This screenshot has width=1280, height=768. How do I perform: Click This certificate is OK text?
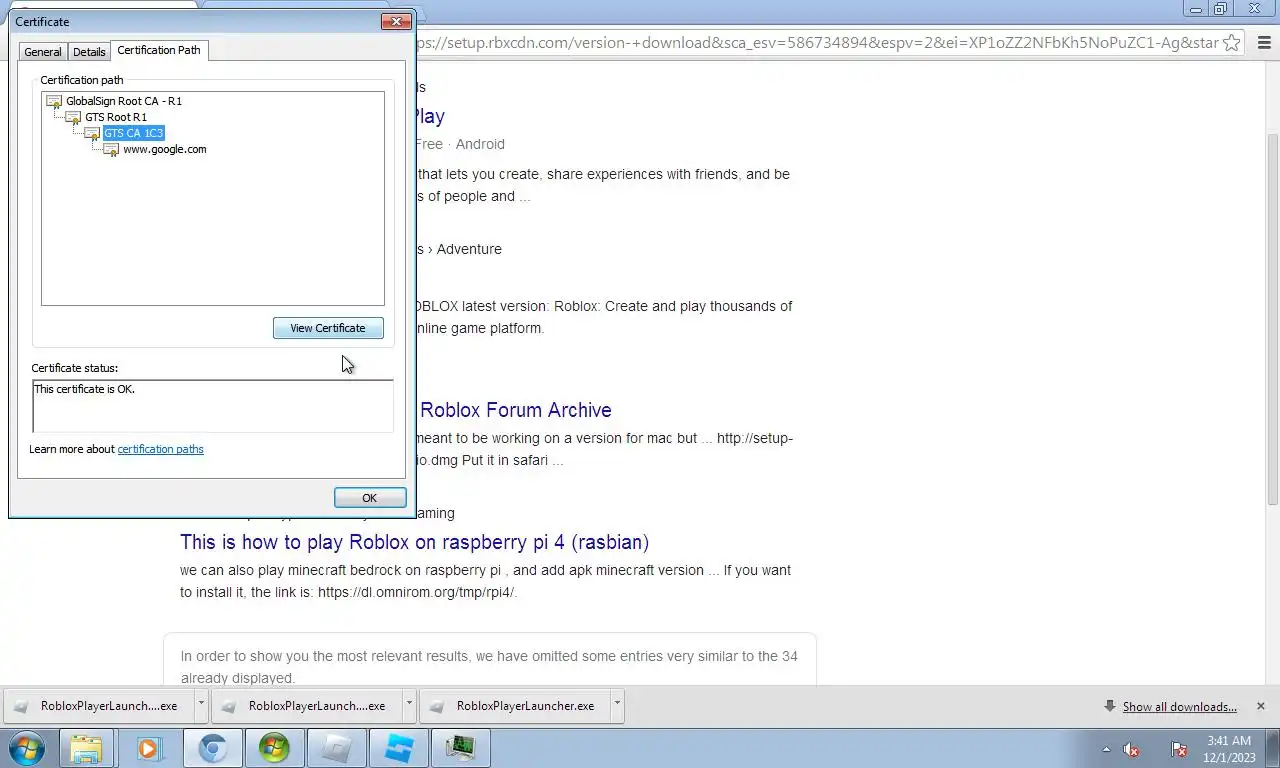coord(85,389)
